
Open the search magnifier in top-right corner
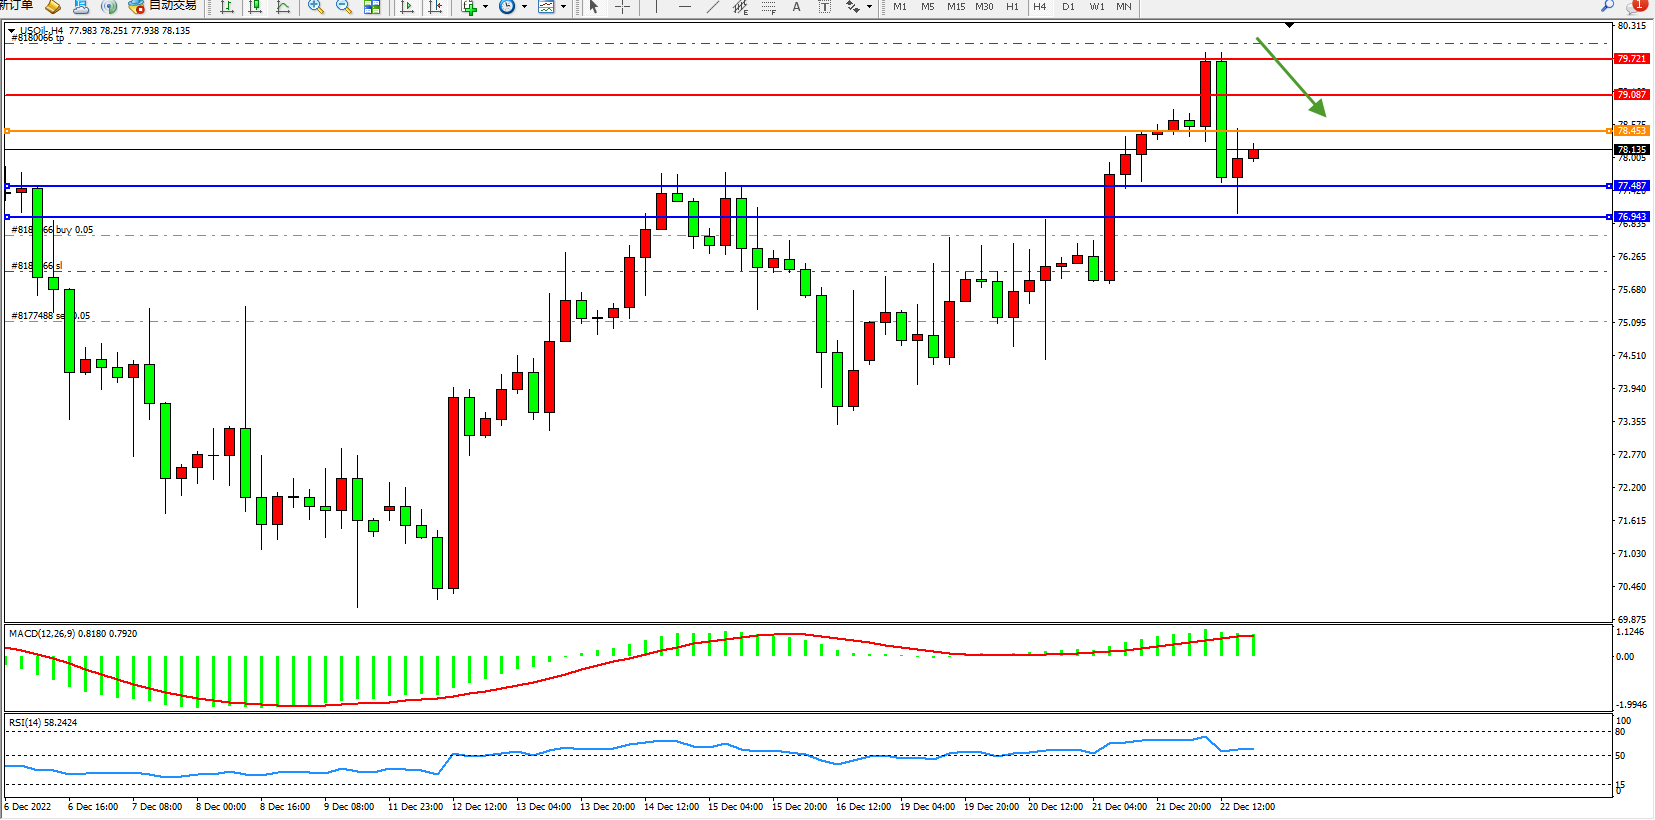pos(1608,6)
